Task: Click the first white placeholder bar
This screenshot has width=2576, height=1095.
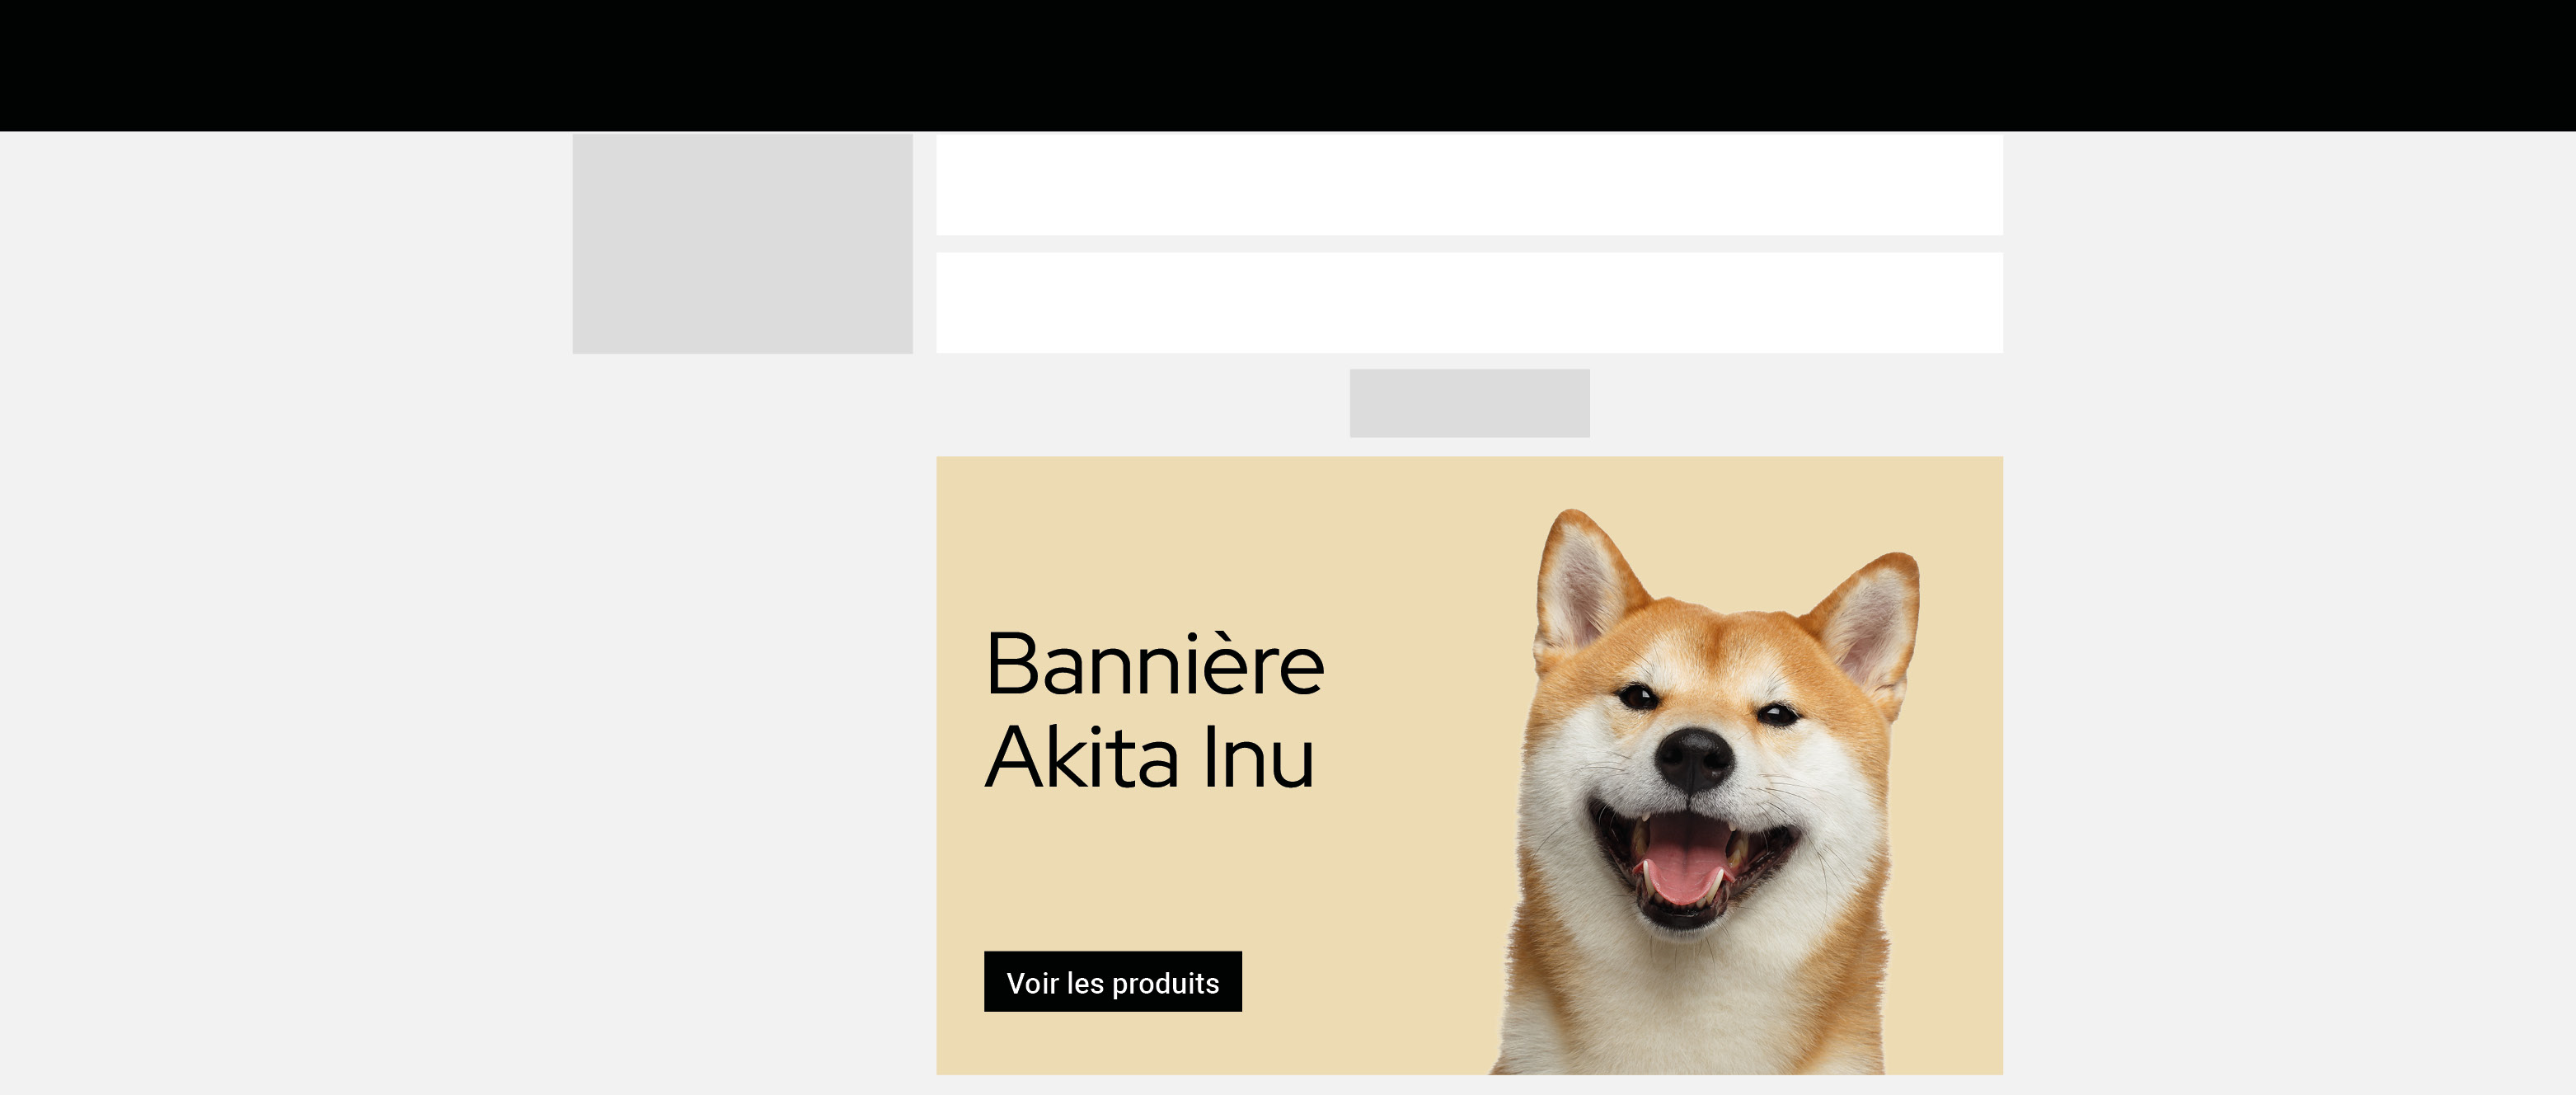Action: coord(1469,185)
